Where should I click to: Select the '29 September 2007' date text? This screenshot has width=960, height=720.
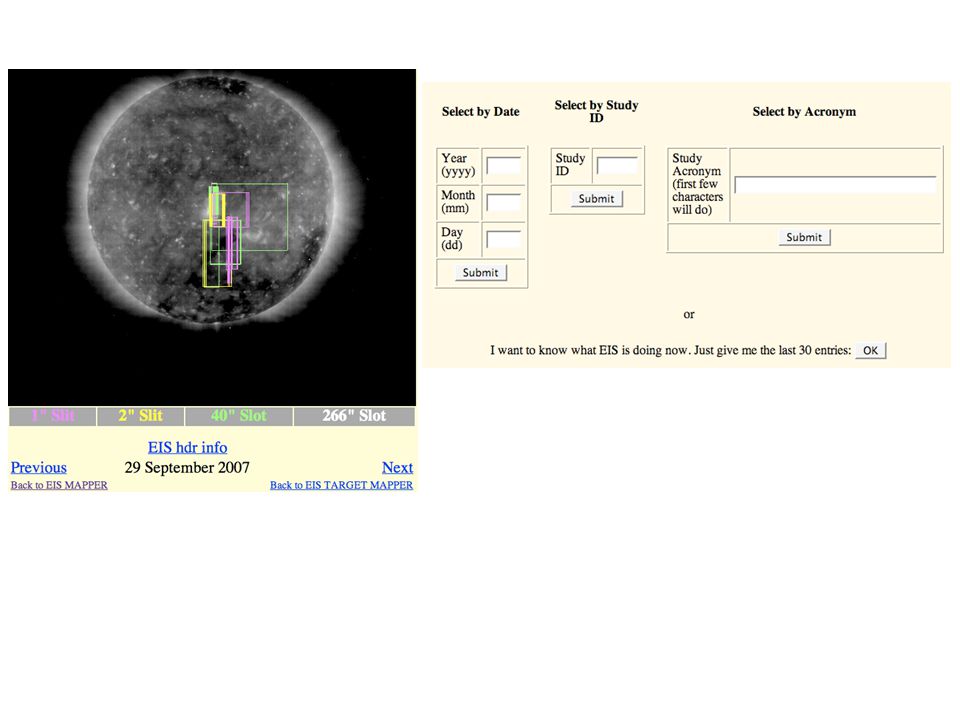(x=187, y=468)
